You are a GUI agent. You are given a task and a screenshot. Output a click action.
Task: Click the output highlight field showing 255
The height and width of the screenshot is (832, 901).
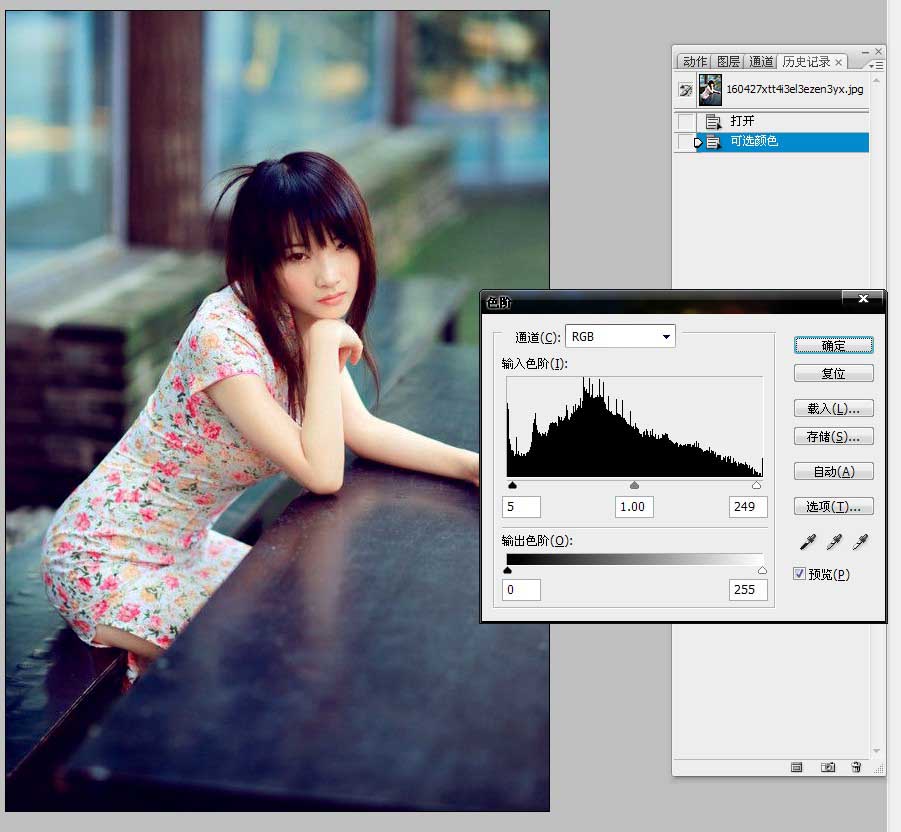(748, 590)
